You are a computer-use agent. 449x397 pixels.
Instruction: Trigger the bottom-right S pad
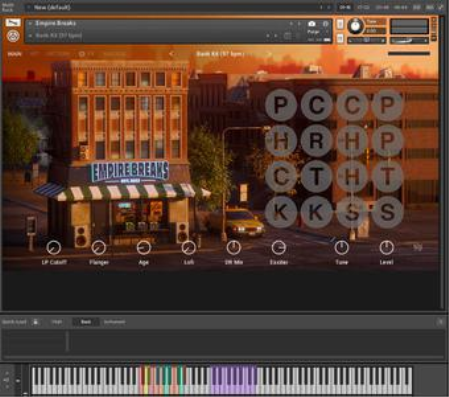(x=387, y=212)
